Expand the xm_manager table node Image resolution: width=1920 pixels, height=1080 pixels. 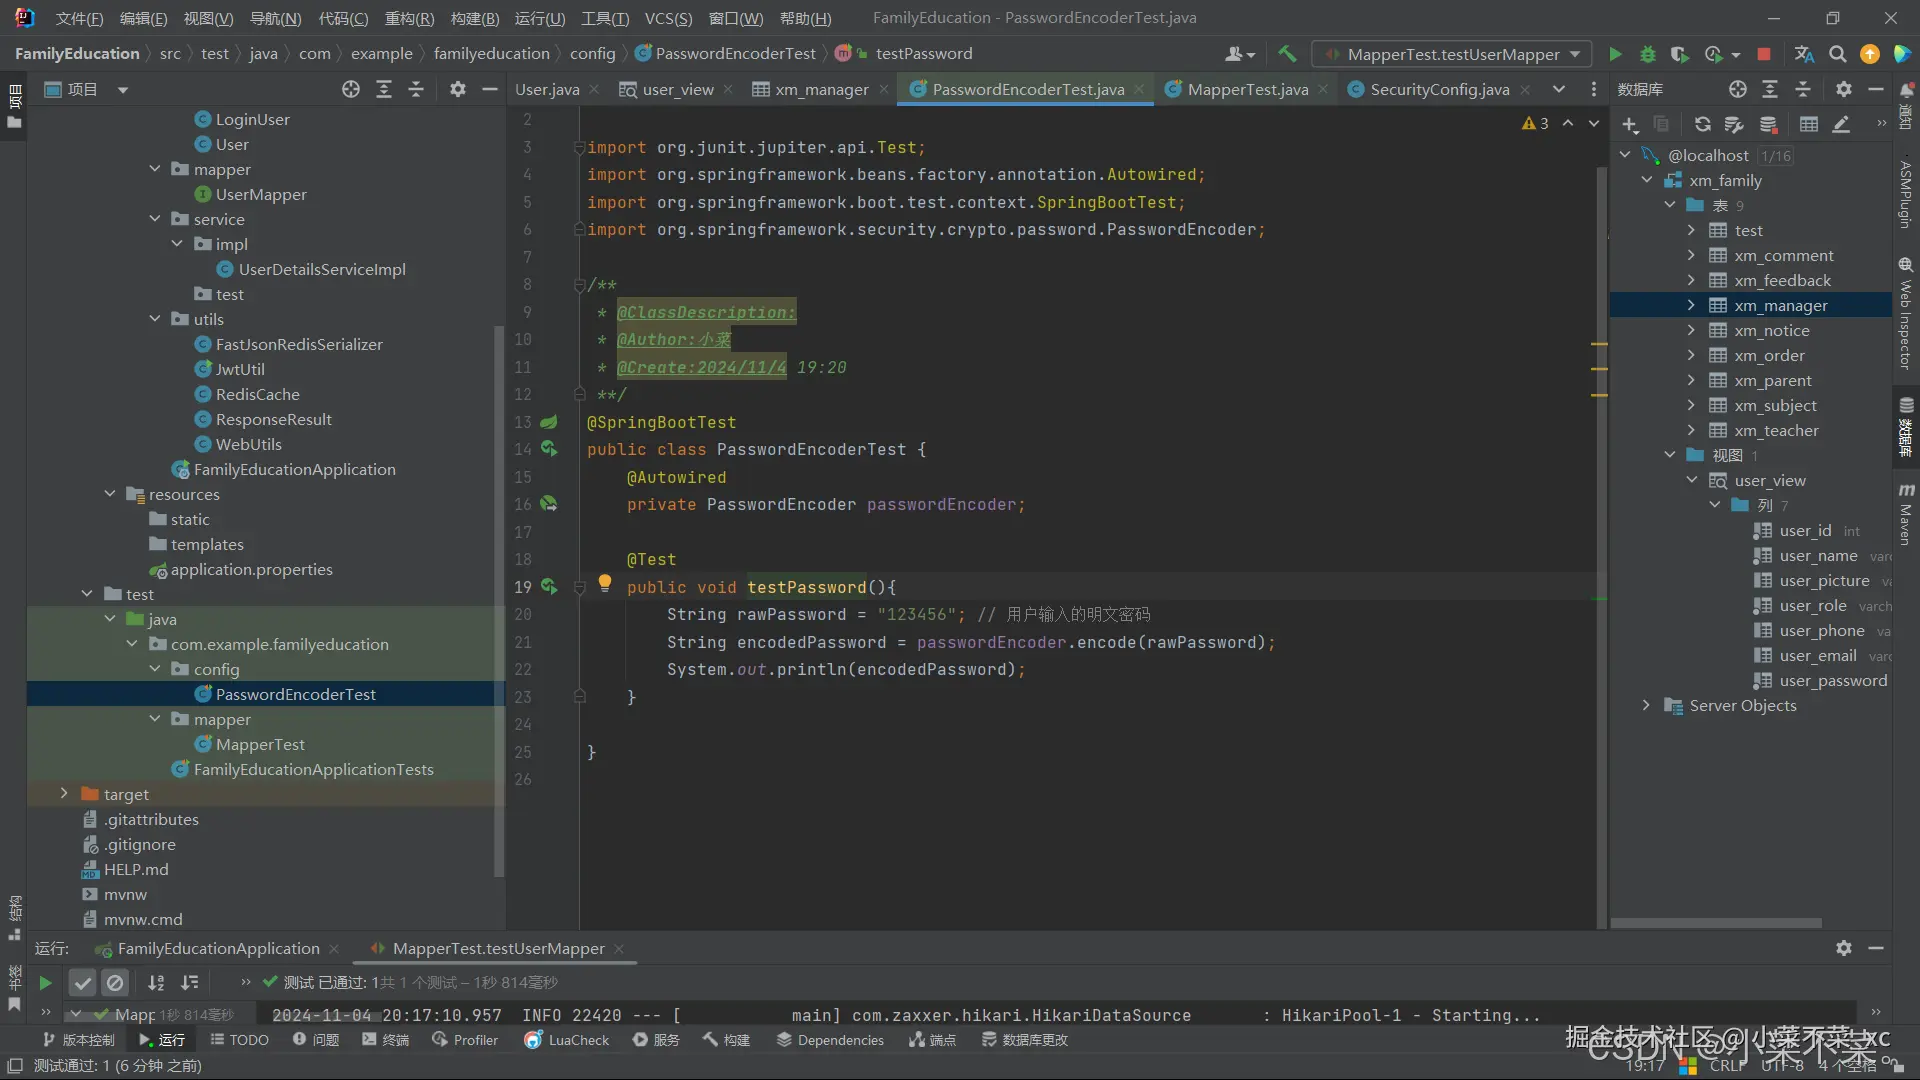[x=1691, y=305]
